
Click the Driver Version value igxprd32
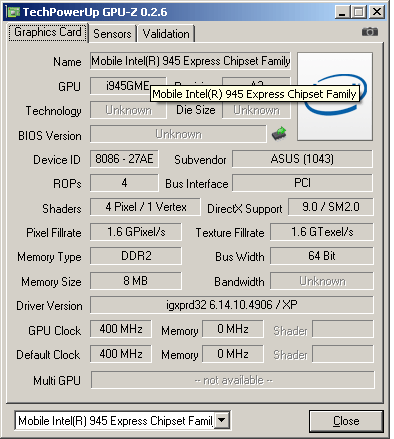pos(232,305)
